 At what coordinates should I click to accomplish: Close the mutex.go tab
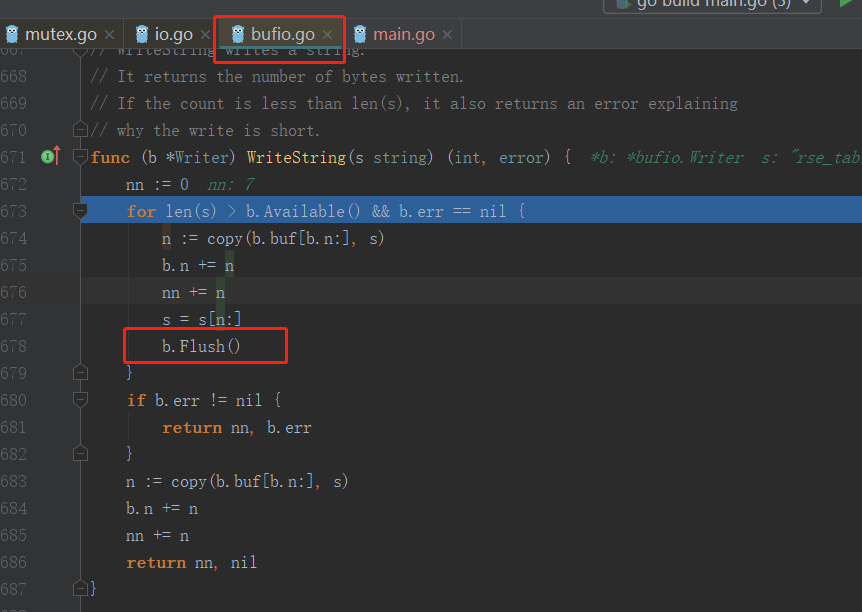(109, 35)
